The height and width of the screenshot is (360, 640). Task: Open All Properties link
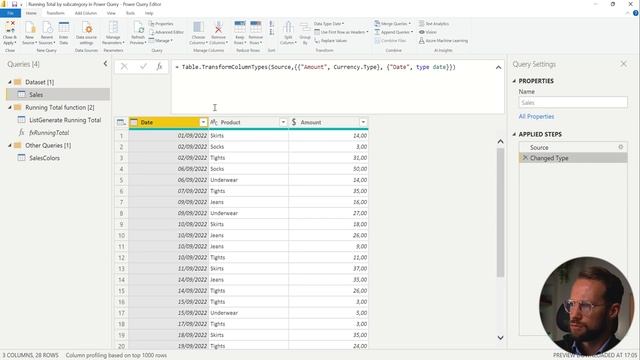tap(536, 116)
